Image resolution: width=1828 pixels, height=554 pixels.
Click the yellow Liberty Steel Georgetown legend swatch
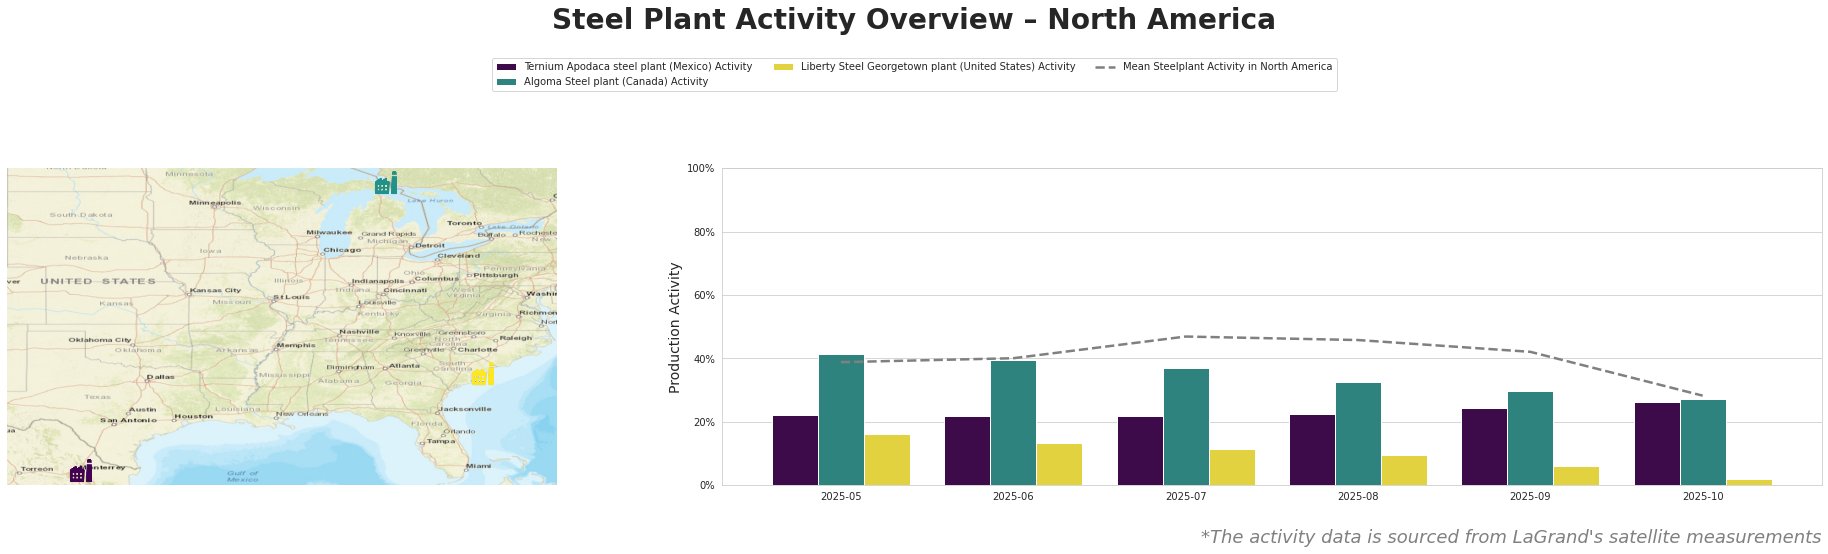(x=784, y=67)
